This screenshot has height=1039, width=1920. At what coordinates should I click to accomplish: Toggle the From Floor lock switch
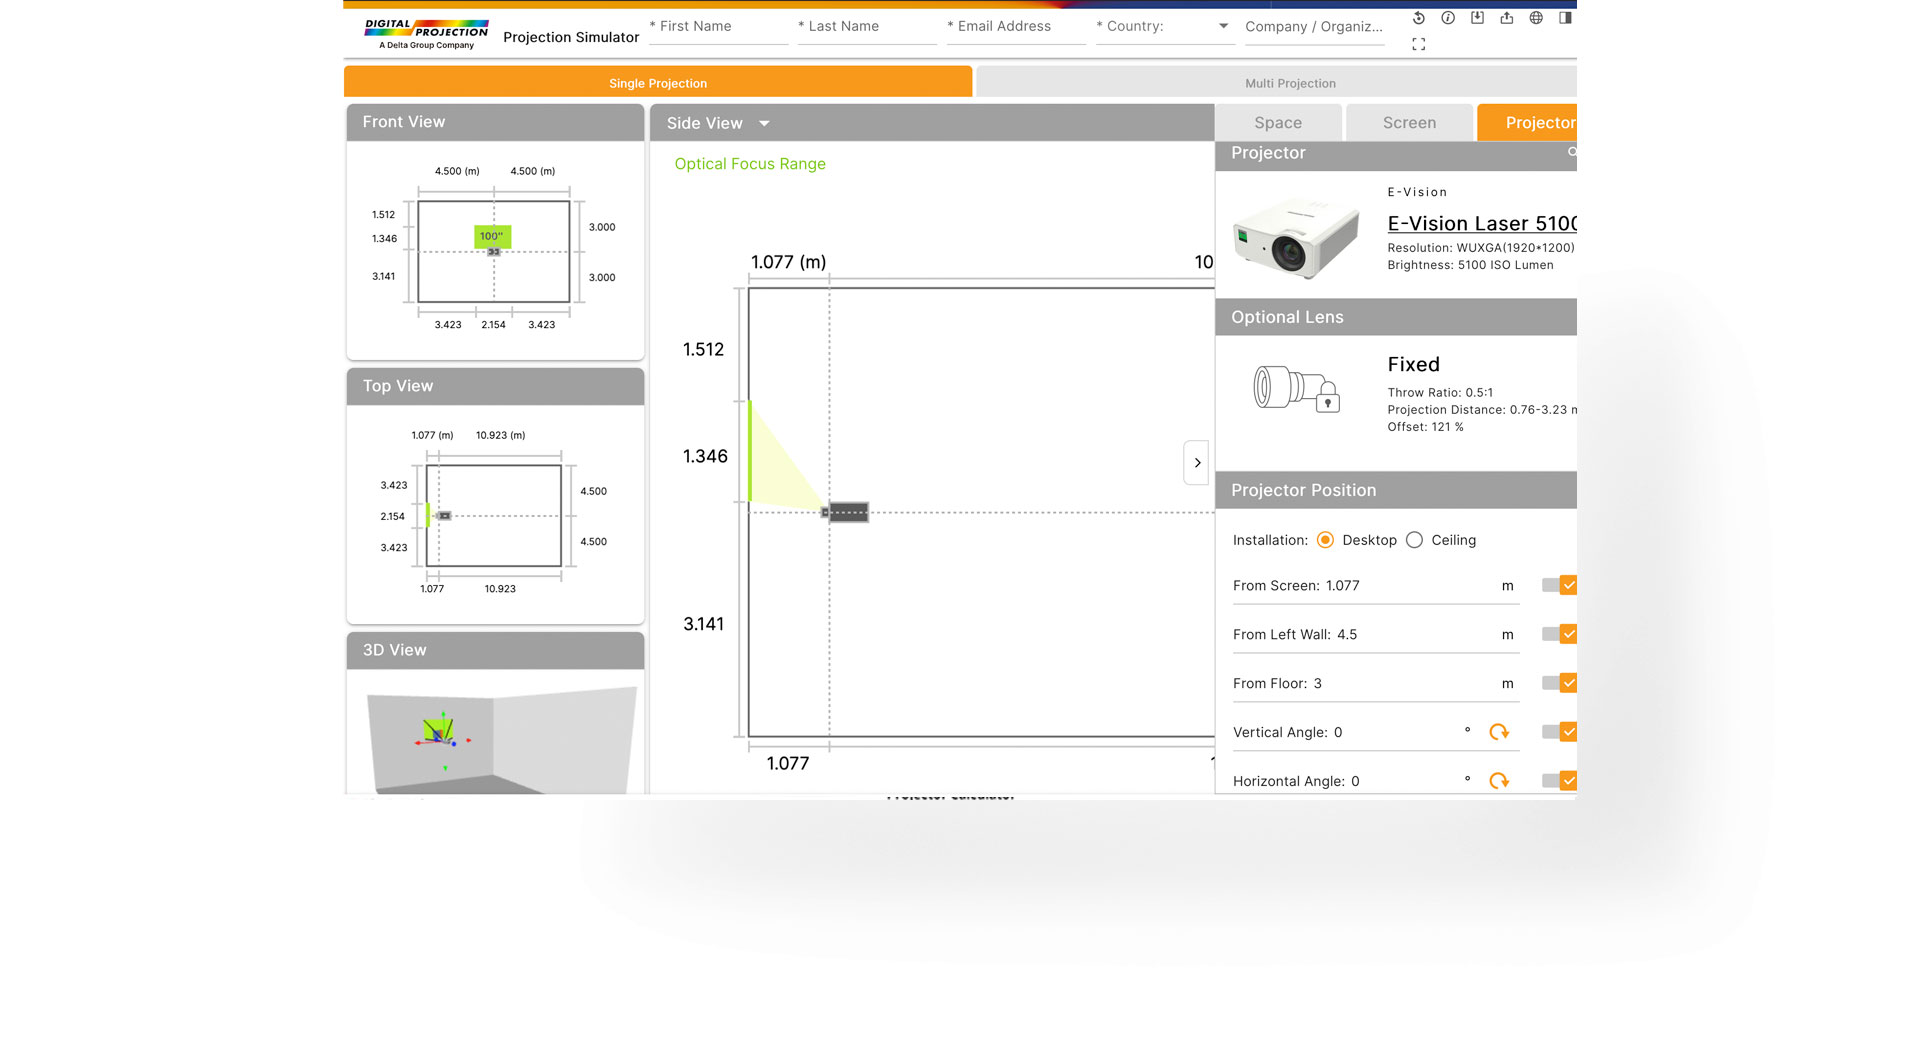pyautogui.click(x=1559, y=683)
